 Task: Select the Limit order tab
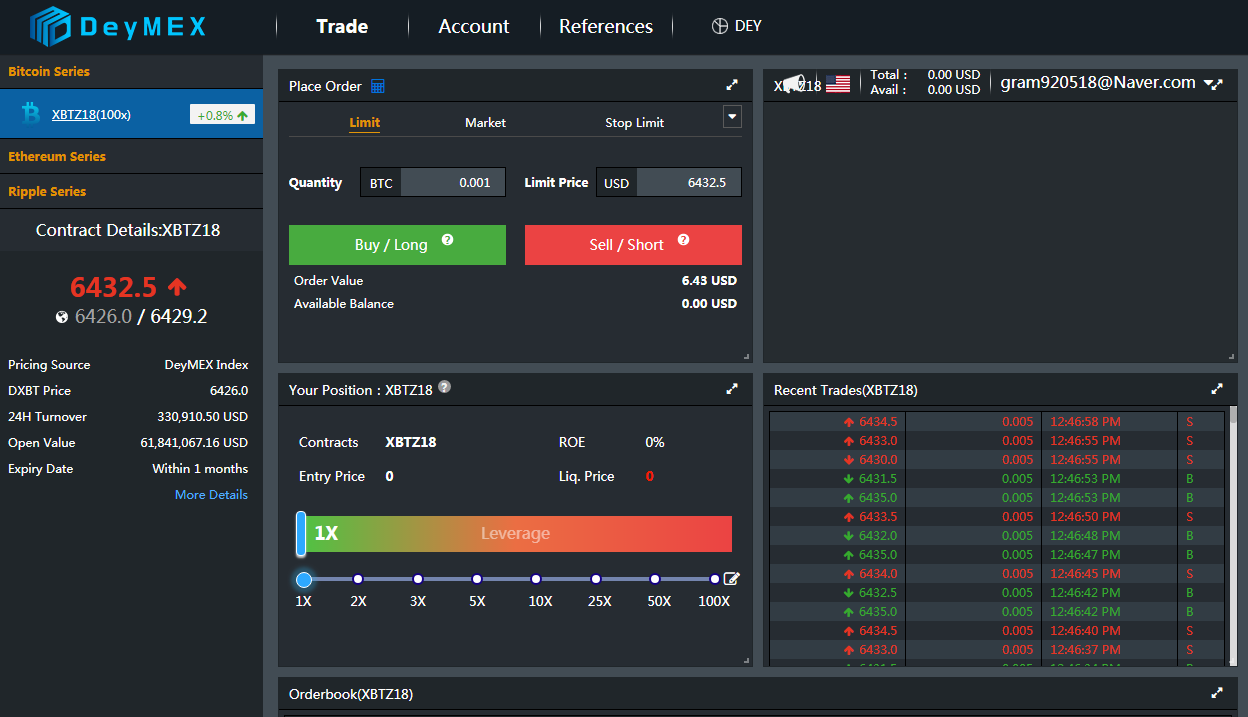coord(364,122)
